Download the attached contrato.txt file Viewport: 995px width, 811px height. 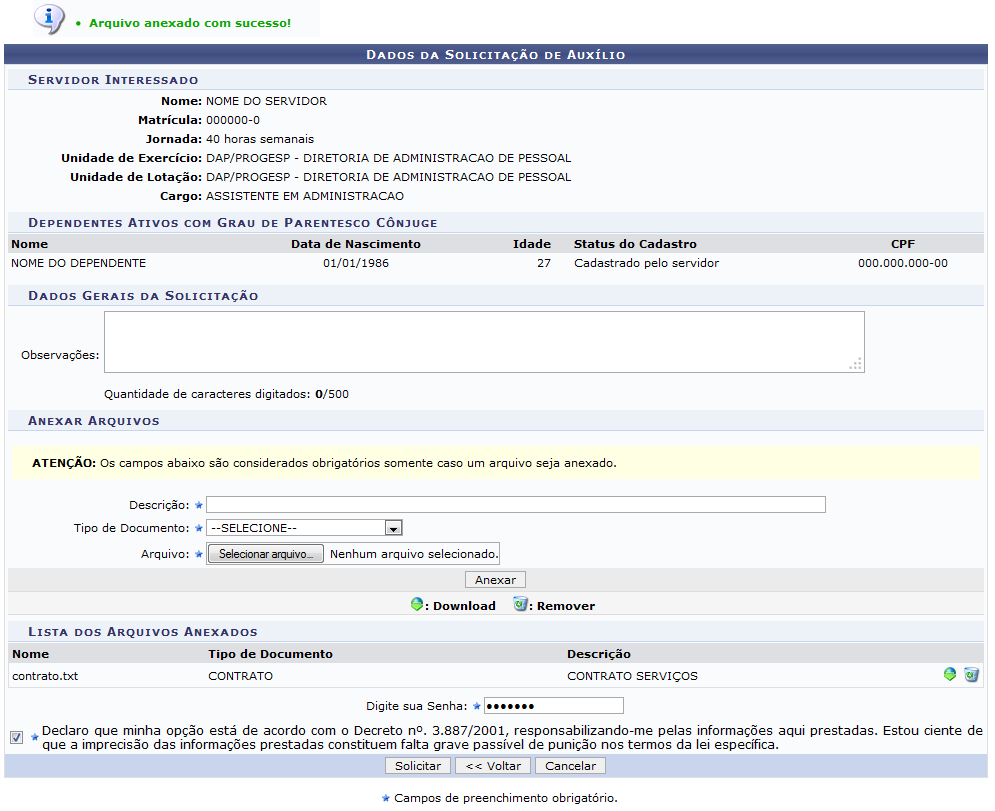point(950,675)
